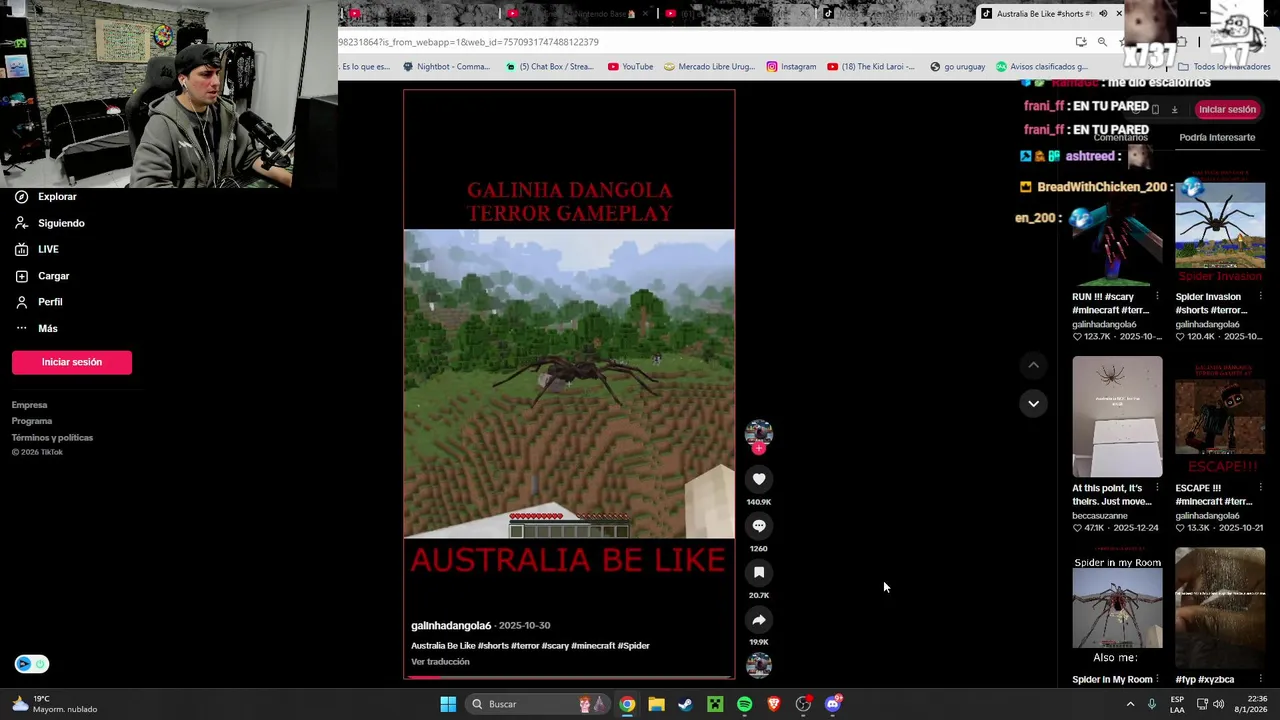Screen dimensions: 1280x720
Task: Open Mercado Libre Uruguay bookmark
Action: [709, 67]
